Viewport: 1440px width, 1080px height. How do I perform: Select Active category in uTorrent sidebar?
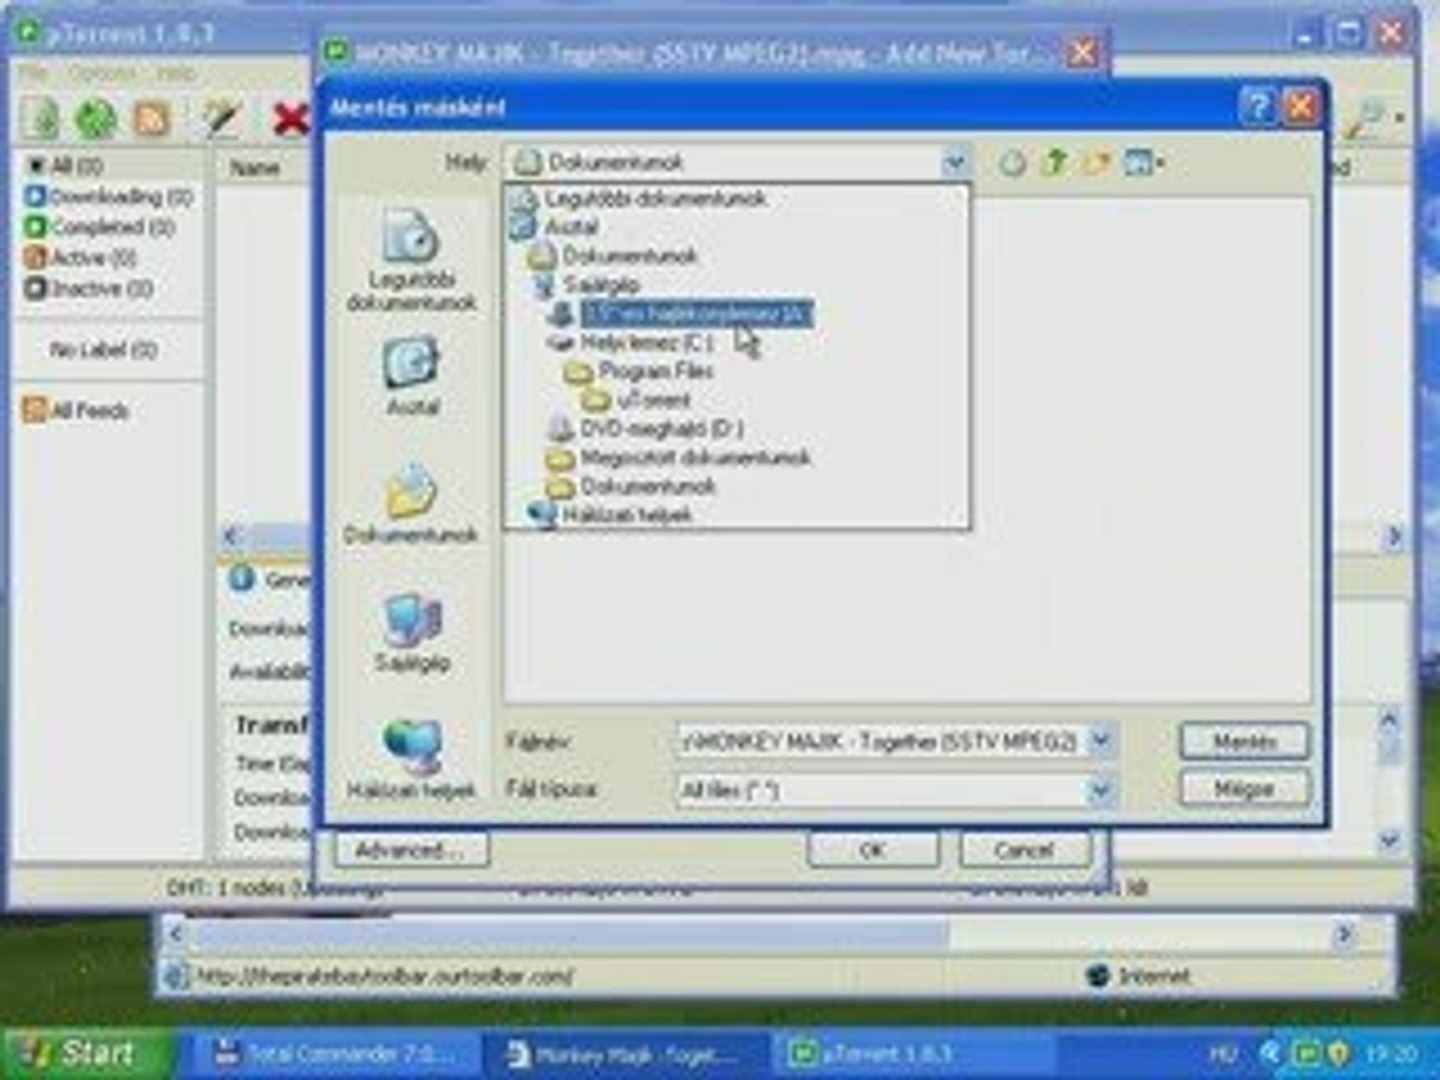click(81, 258)
